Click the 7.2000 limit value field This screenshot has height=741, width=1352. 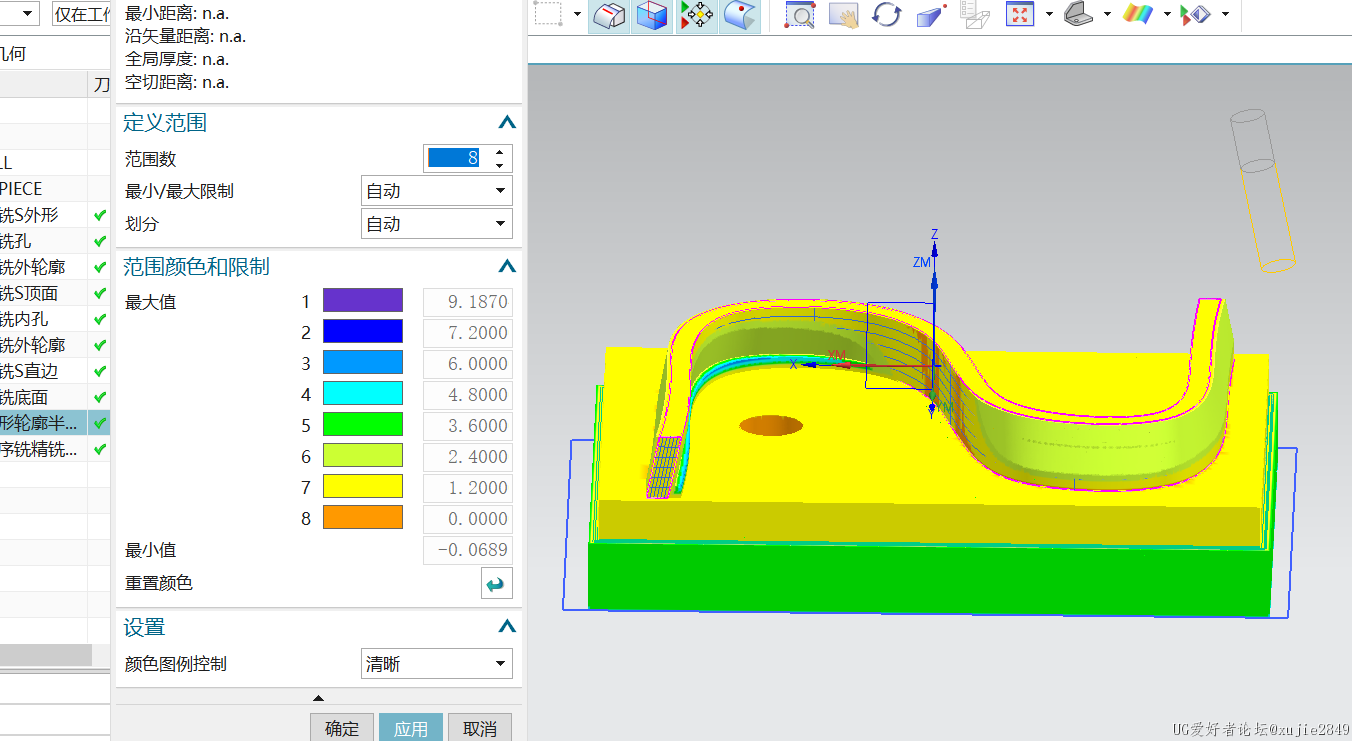tap(468, 332)
